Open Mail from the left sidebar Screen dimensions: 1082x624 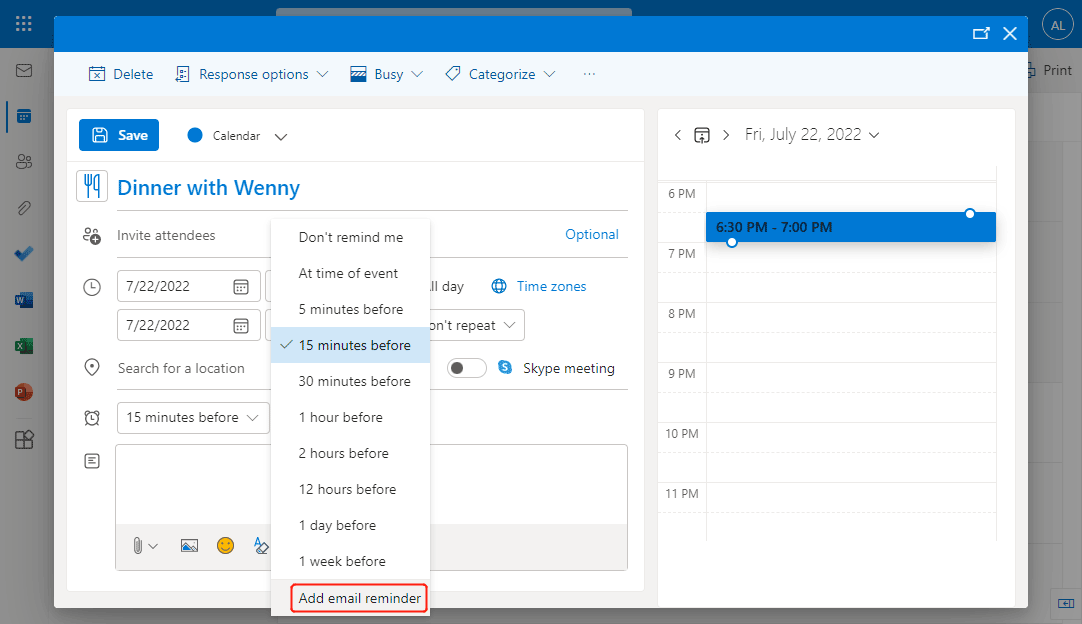pos(24,71)
